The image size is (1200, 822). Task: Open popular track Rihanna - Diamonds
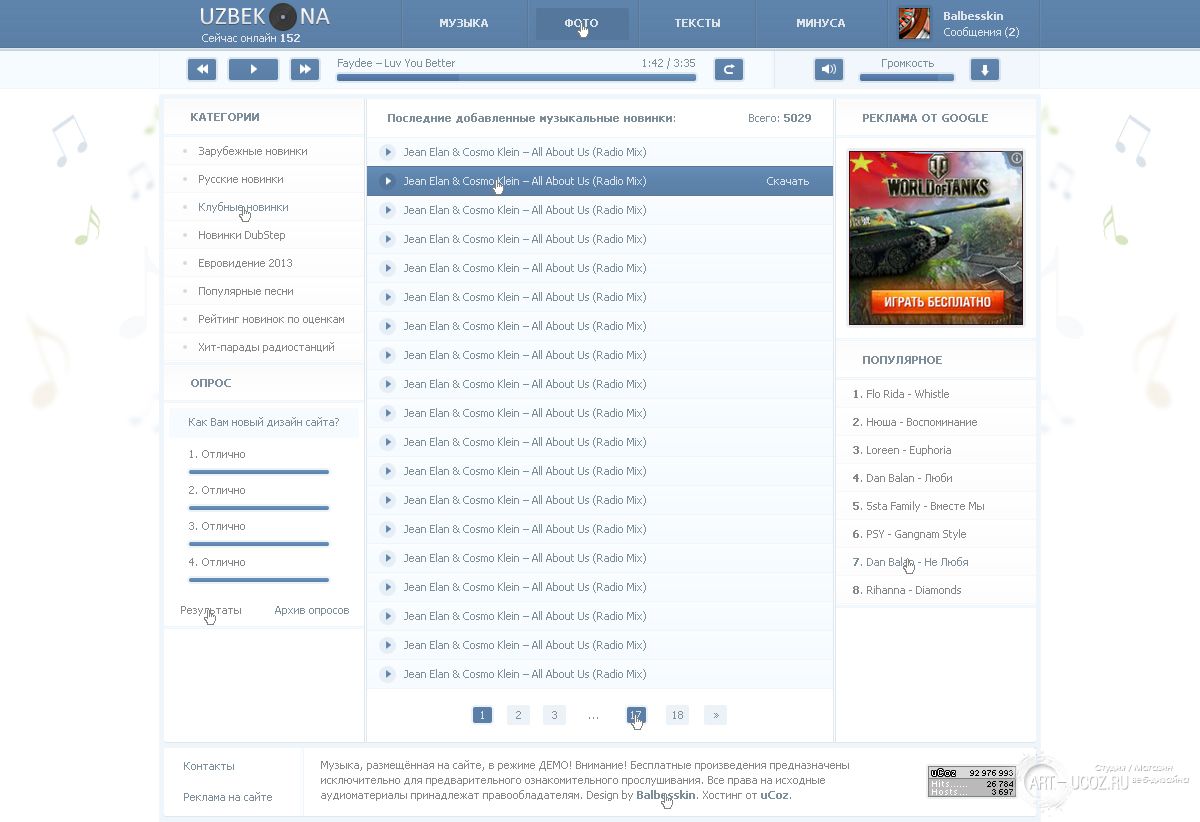tap(914, 590)
